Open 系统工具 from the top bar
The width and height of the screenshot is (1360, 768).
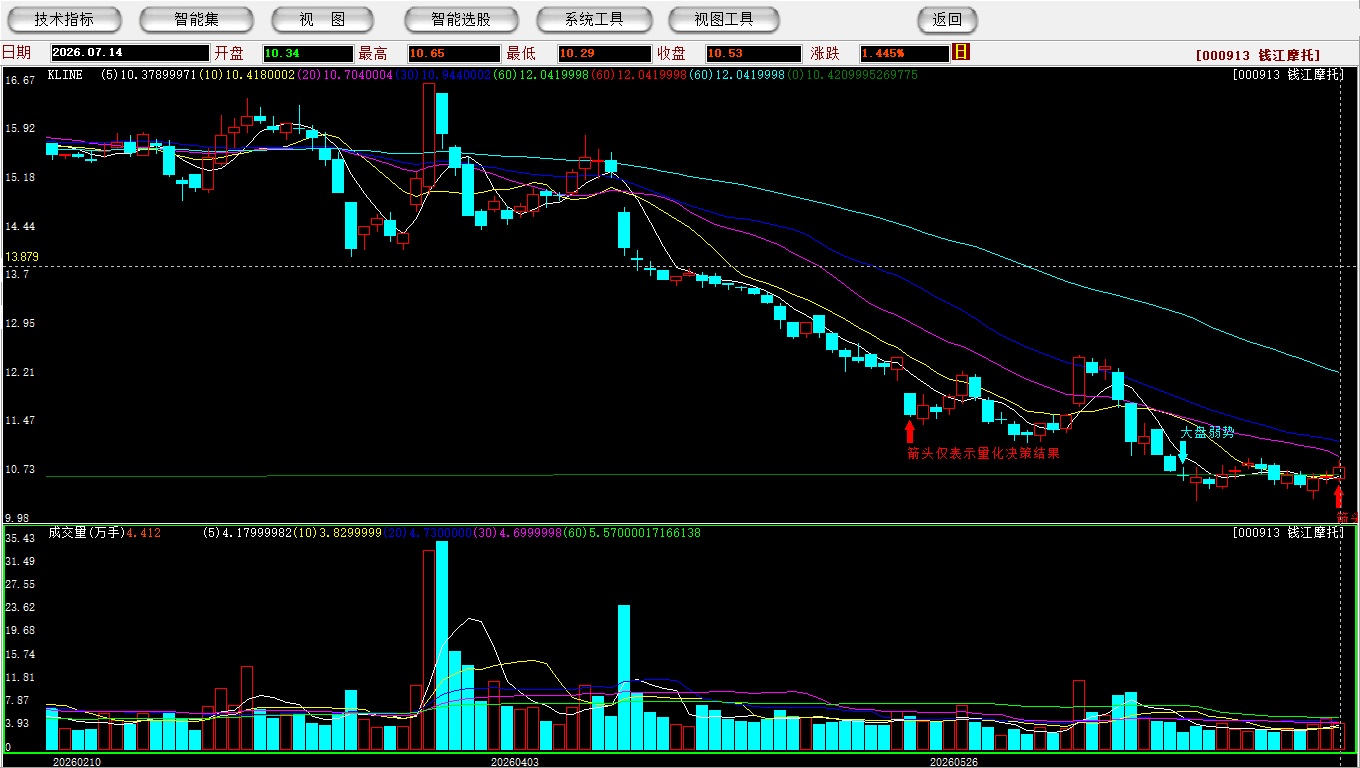pos(594,19)
